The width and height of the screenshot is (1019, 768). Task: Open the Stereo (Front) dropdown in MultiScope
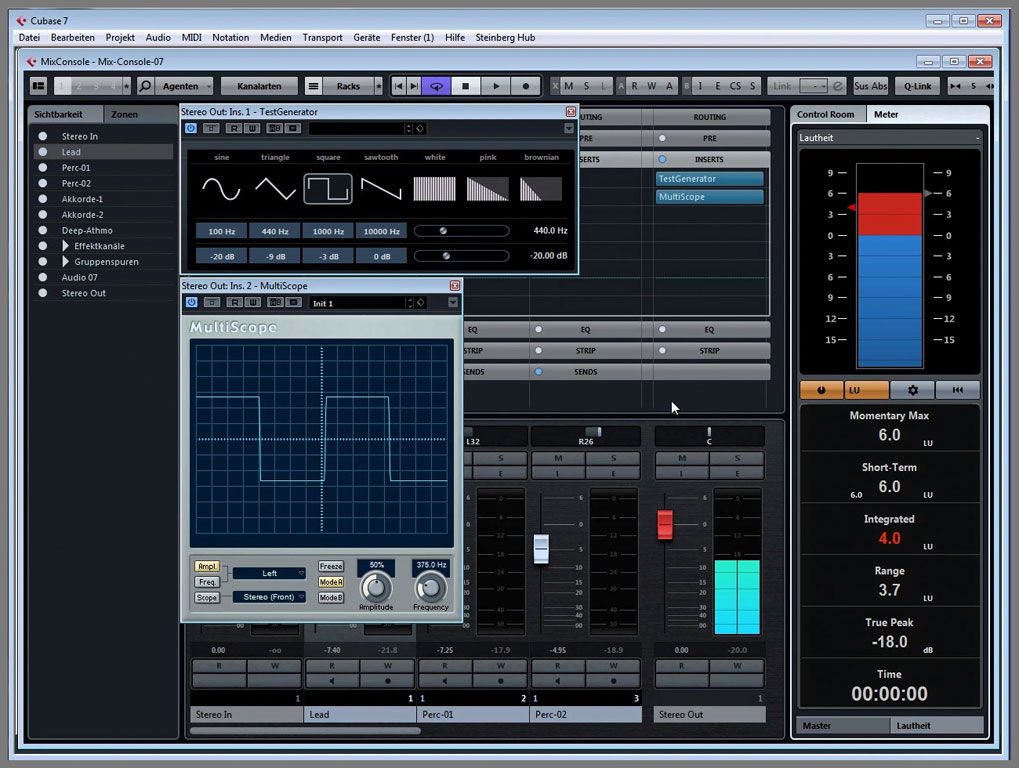(x=269, y=596)
